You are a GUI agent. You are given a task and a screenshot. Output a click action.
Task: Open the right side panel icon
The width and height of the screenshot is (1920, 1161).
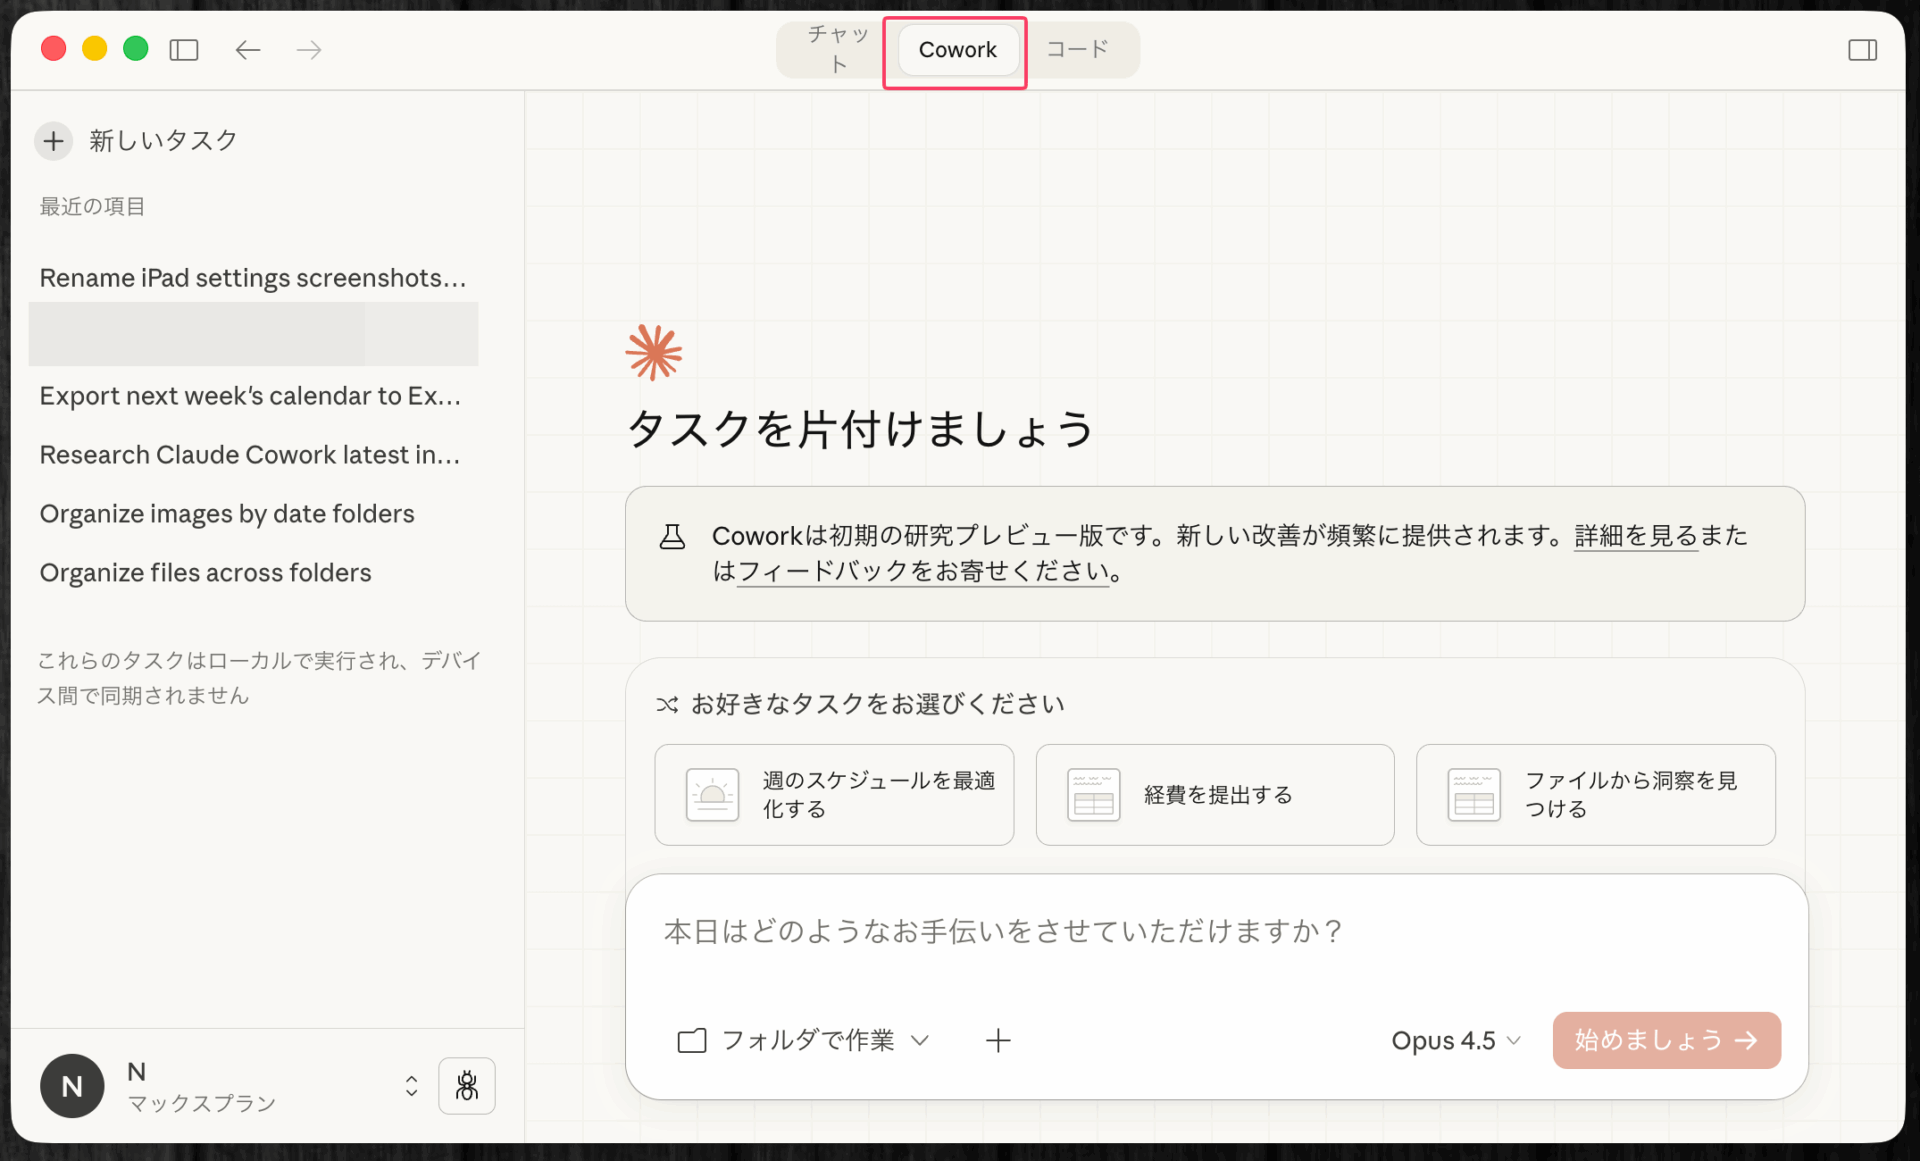click(x=1864, y=49)
